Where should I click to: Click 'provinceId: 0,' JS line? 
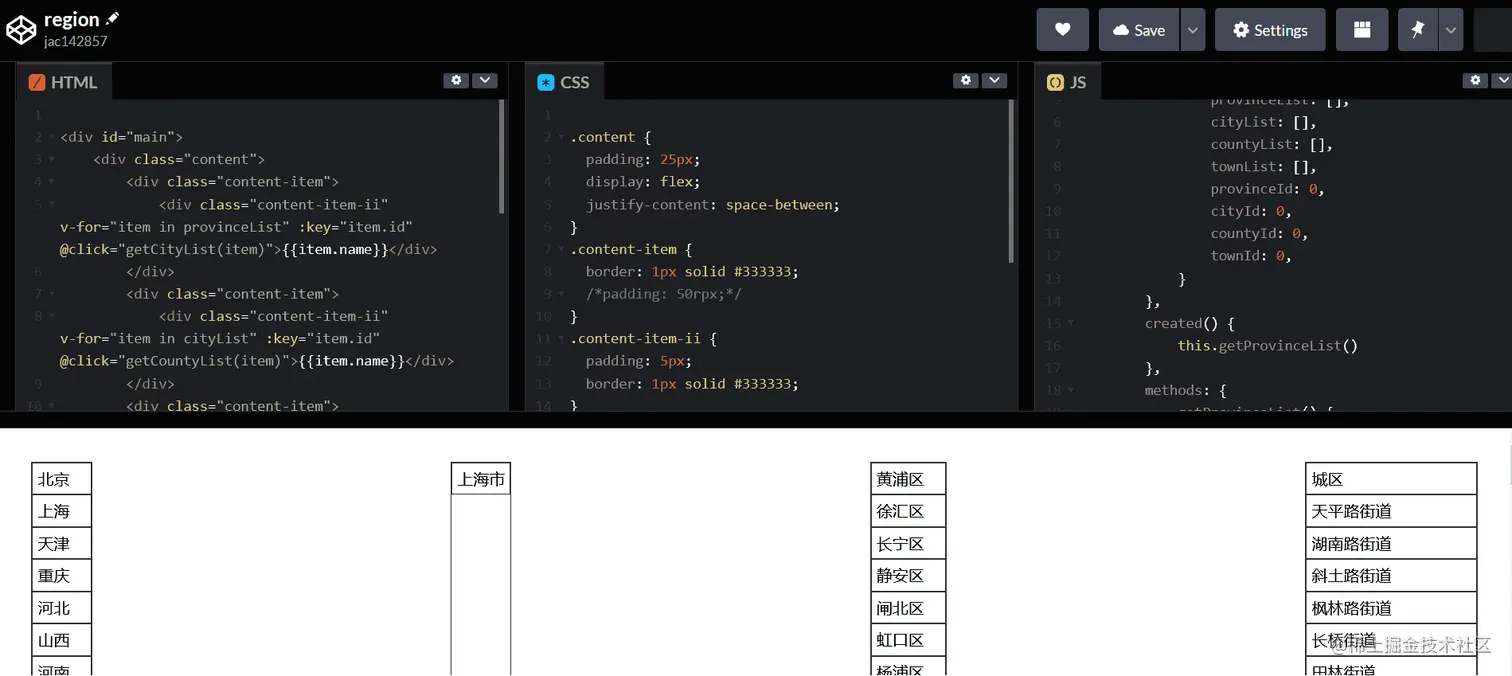pyautogui.click(x=1267, y=189)
